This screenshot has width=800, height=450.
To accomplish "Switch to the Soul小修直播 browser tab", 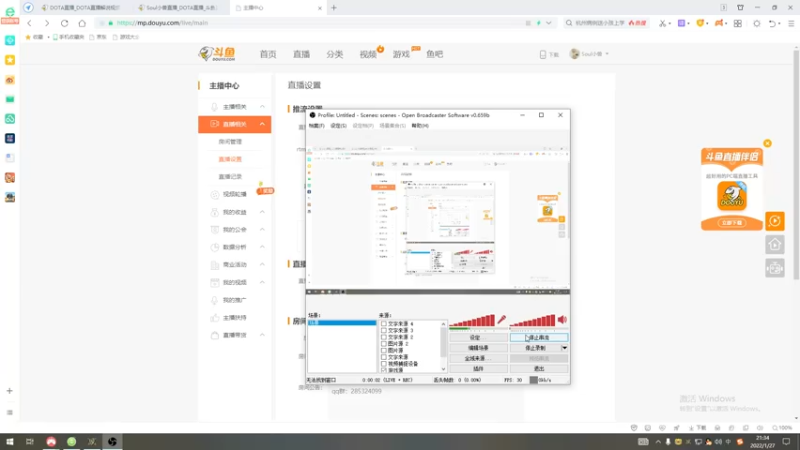I will (x=181, y=8).
